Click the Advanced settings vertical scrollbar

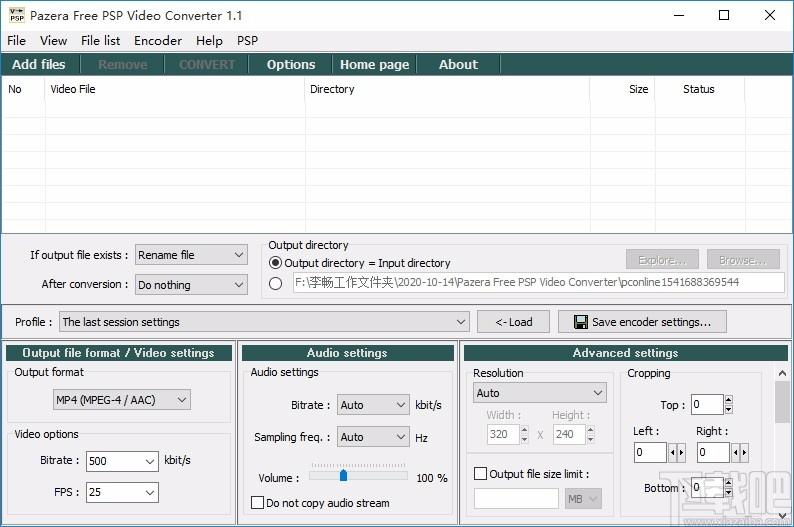point(782,402)
